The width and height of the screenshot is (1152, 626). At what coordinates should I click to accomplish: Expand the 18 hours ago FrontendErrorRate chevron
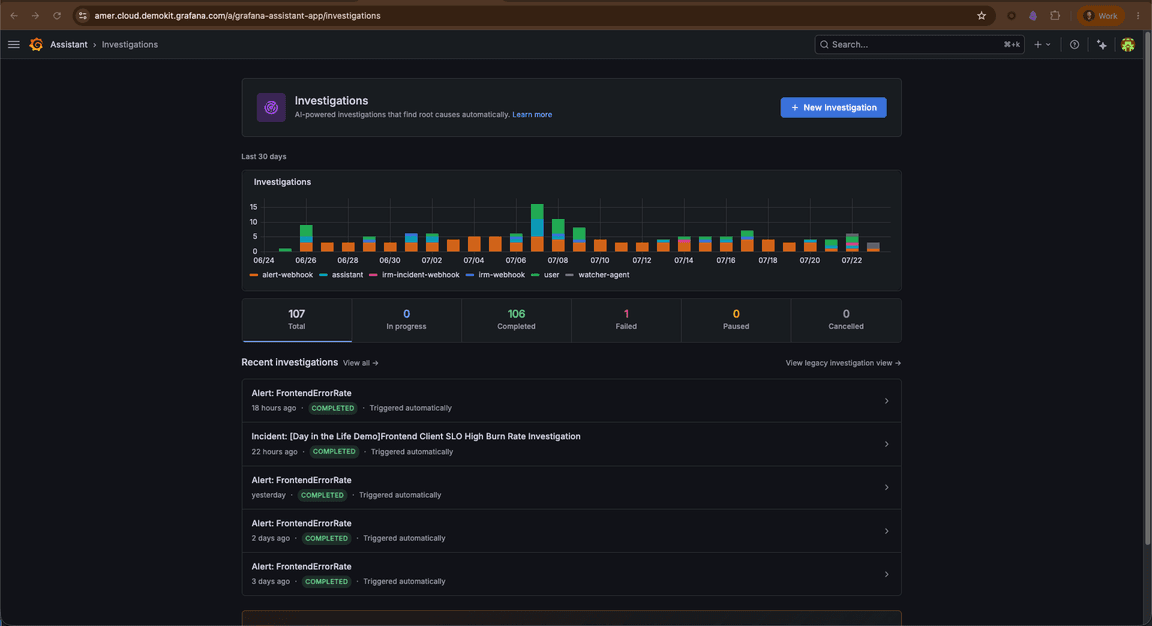pos(887,401)
